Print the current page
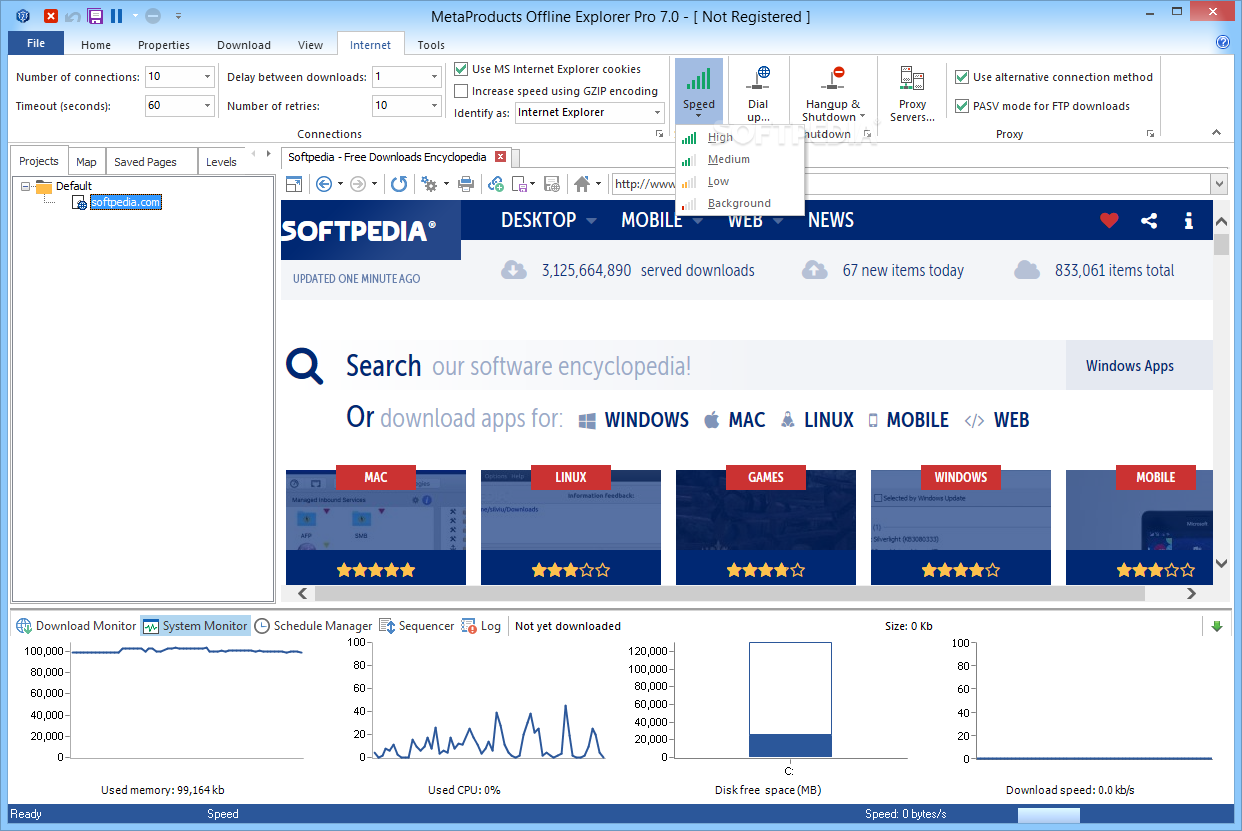Image resolution: width=1242 pixels, height=831 pixels. pyautogui.click(x=466, y=184)
